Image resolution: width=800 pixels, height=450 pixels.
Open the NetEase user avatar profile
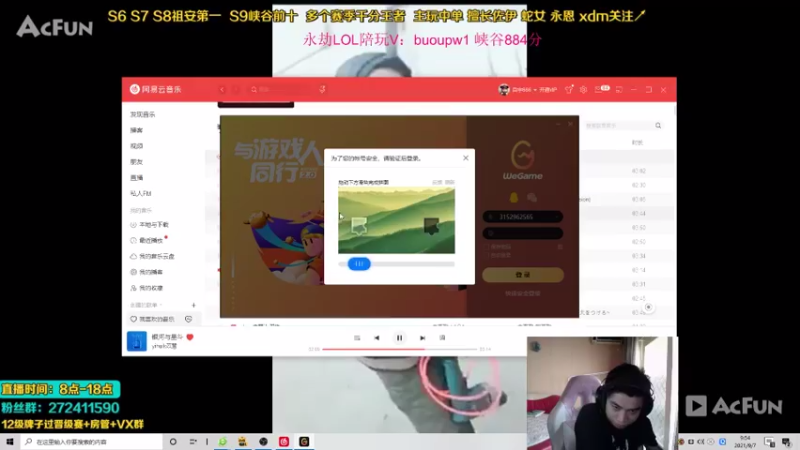[x=504, y=89]
